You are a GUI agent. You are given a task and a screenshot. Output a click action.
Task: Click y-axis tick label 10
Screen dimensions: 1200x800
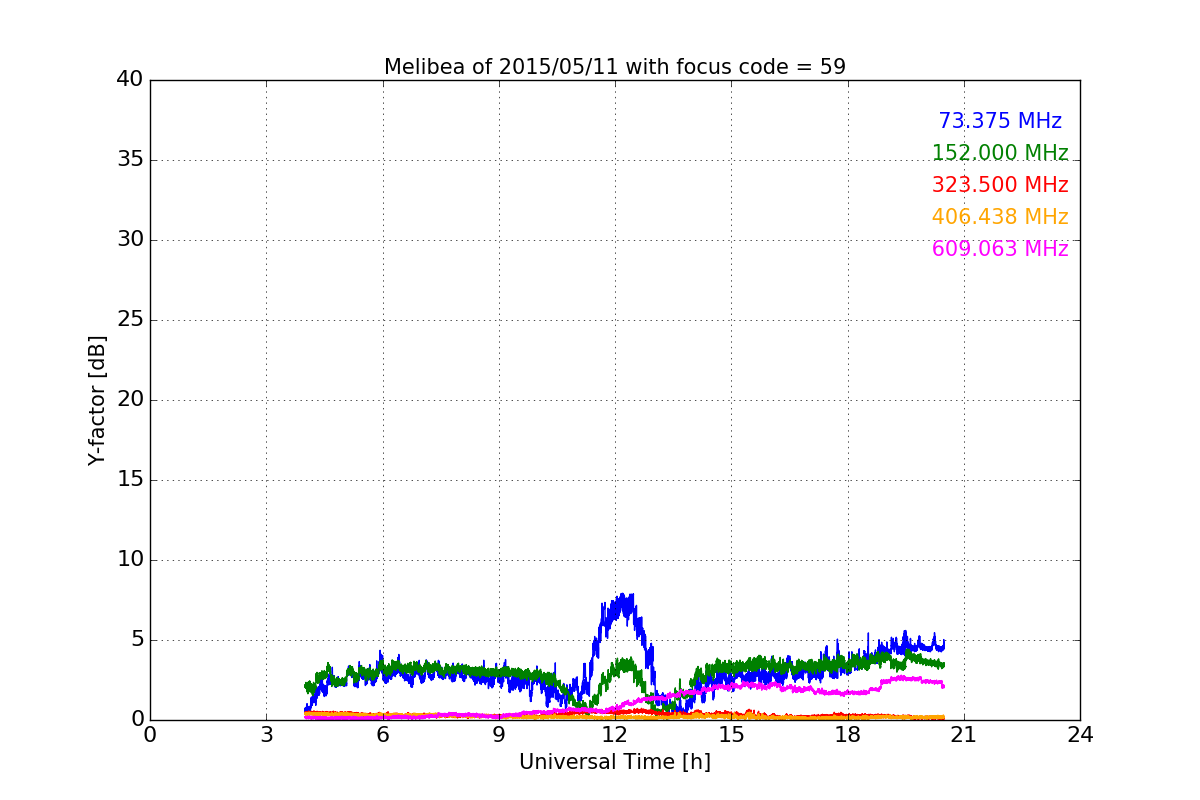(130, 560)
